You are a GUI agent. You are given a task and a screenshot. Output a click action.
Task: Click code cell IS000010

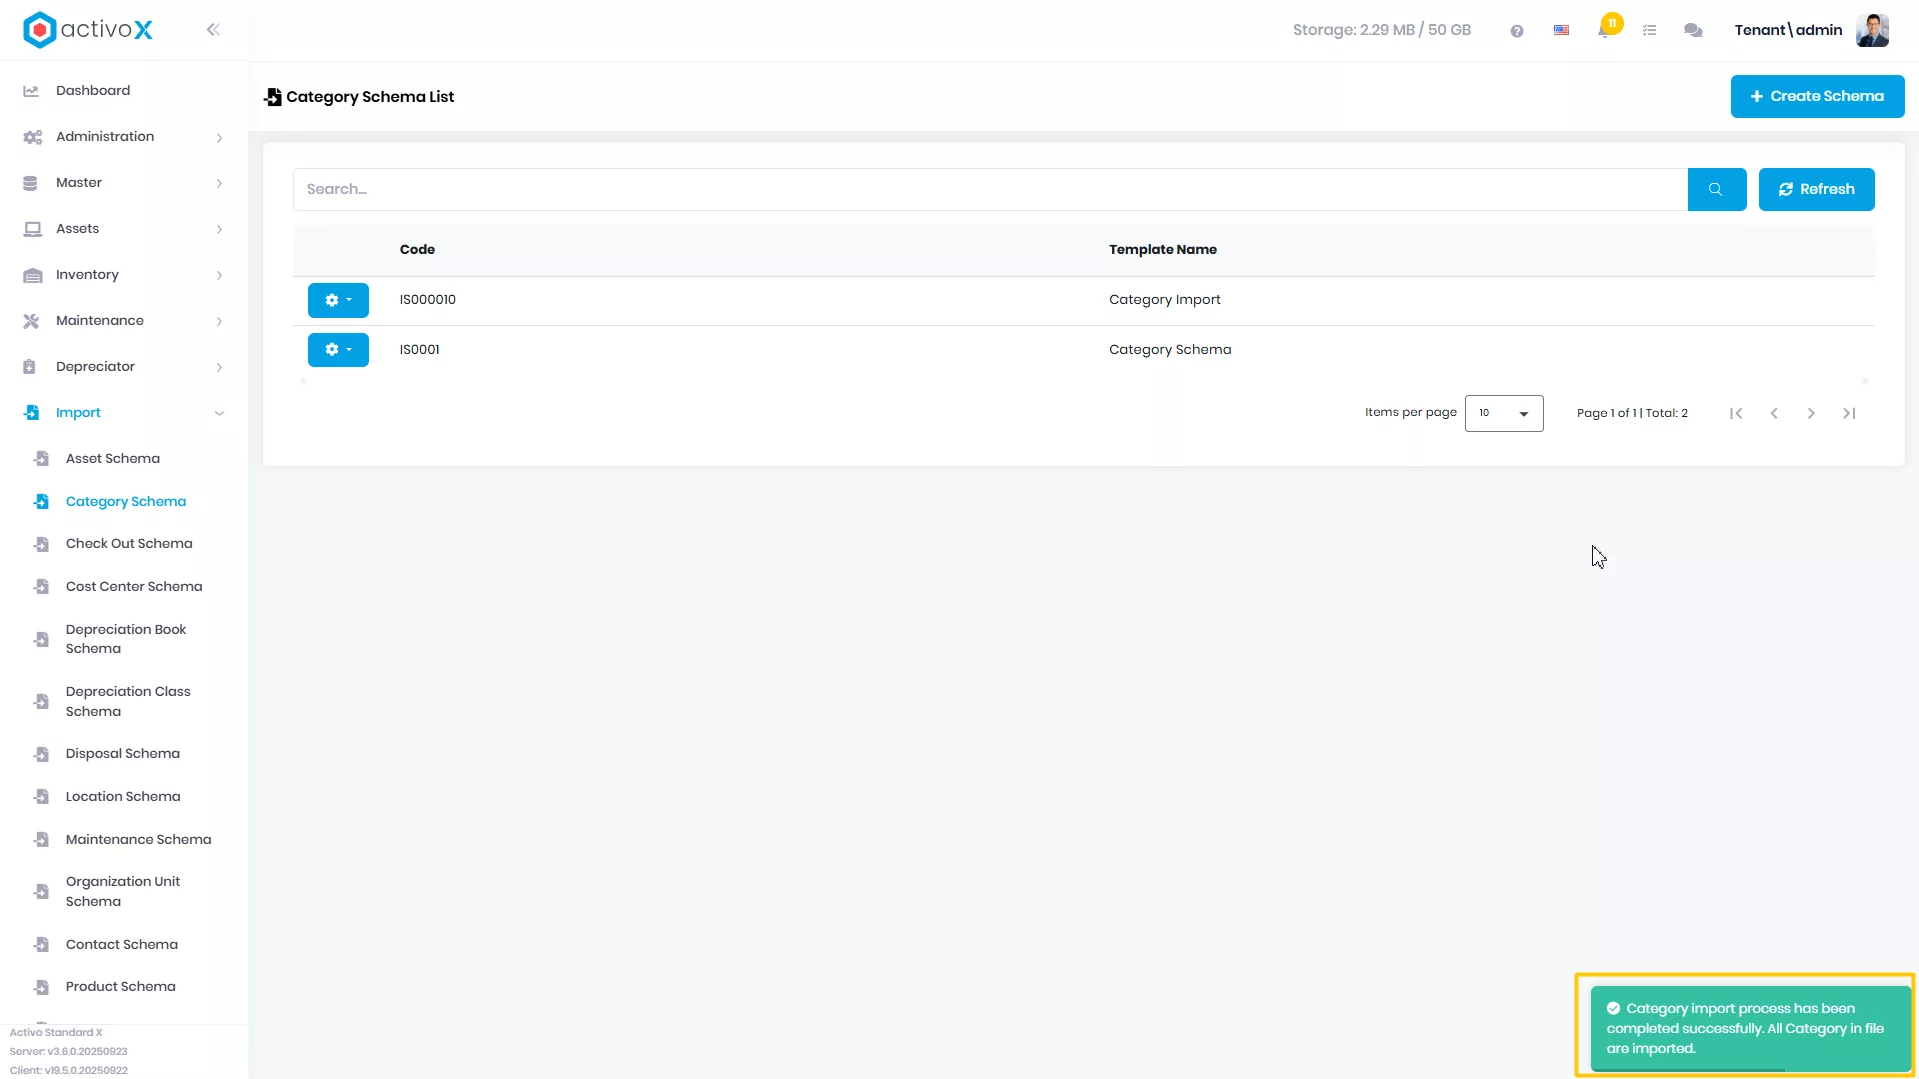click(428, 300)
